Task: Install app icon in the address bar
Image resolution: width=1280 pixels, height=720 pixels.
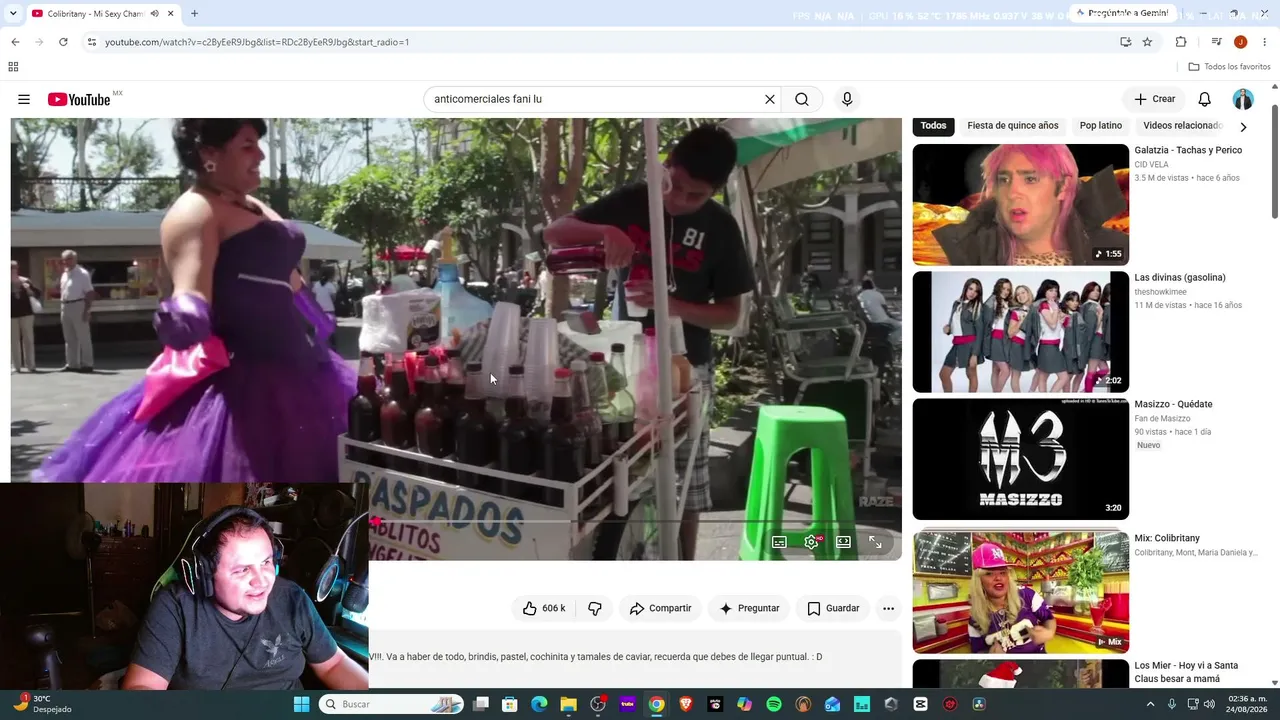Action: (x=1126, y=42)
